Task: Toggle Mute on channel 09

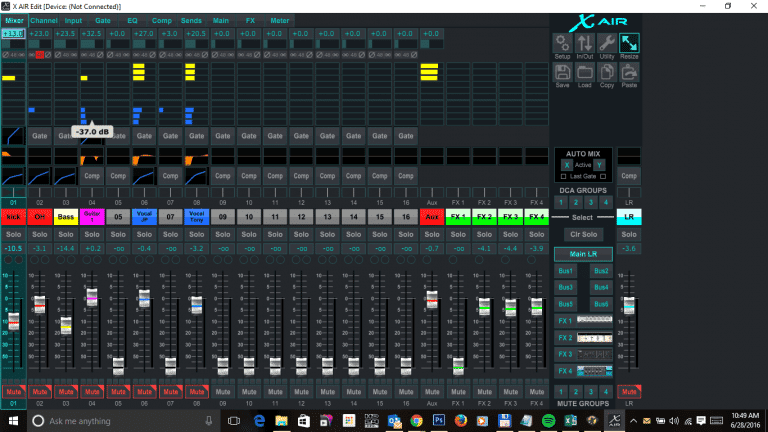Action: point(223,391)
